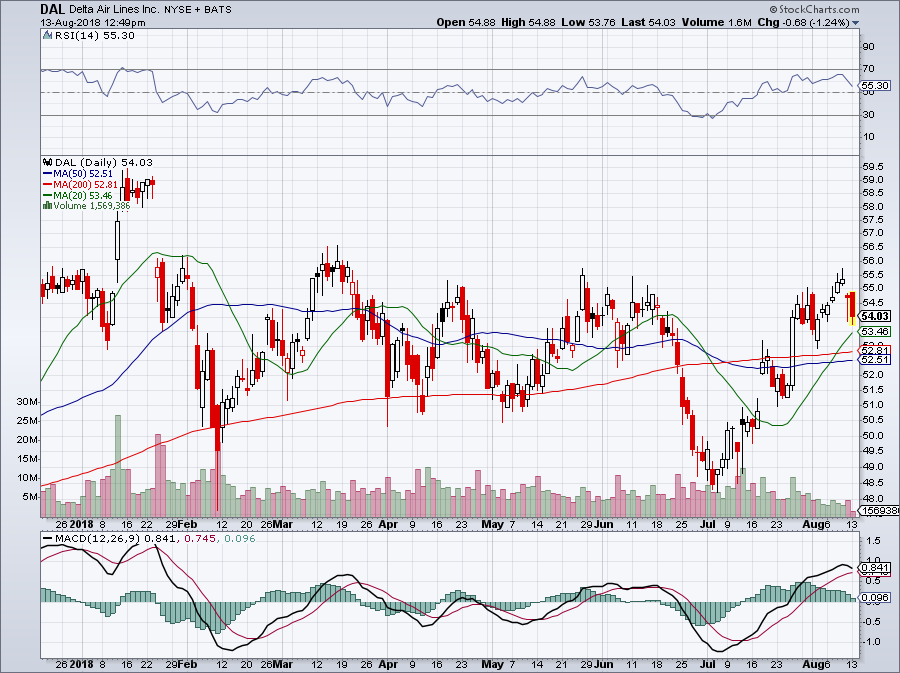The width and height of the screenshot is (900, 673).
Task: Click the DAL (Daily) 54.03 legend label
Action: tap(104, 163)
